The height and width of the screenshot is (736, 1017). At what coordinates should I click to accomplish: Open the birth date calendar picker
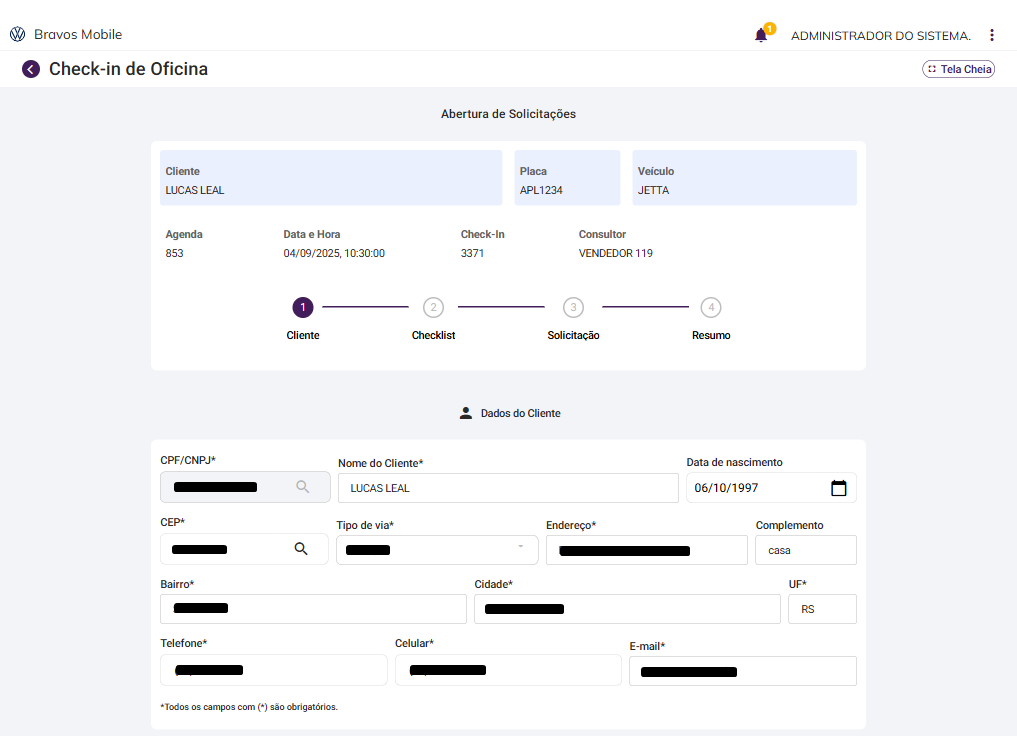point(839,488)
